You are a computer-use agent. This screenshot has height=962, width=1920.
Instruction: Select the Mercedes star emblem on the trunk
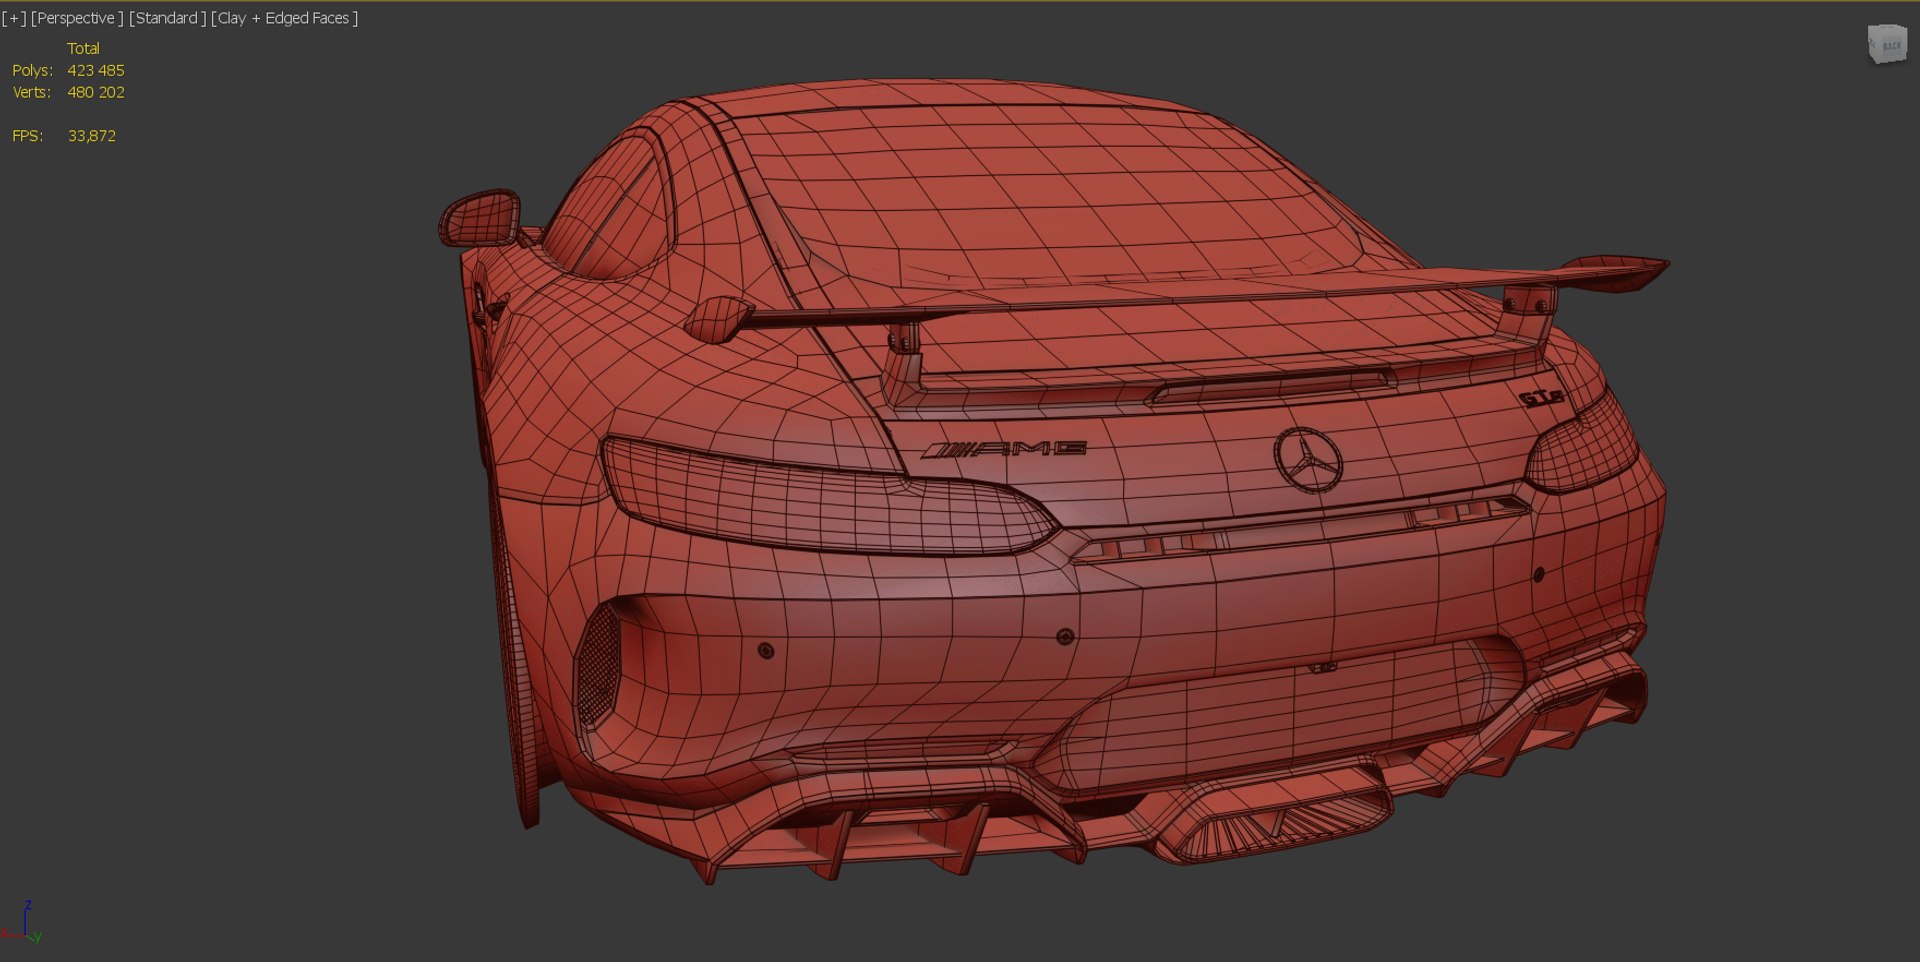coord(1308,460)
